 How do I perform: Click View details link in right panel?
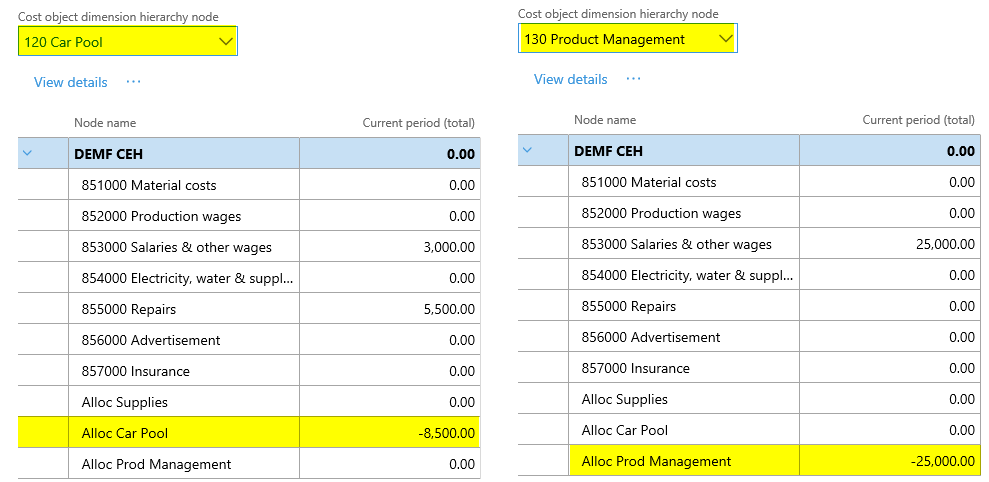click(570, 79)
